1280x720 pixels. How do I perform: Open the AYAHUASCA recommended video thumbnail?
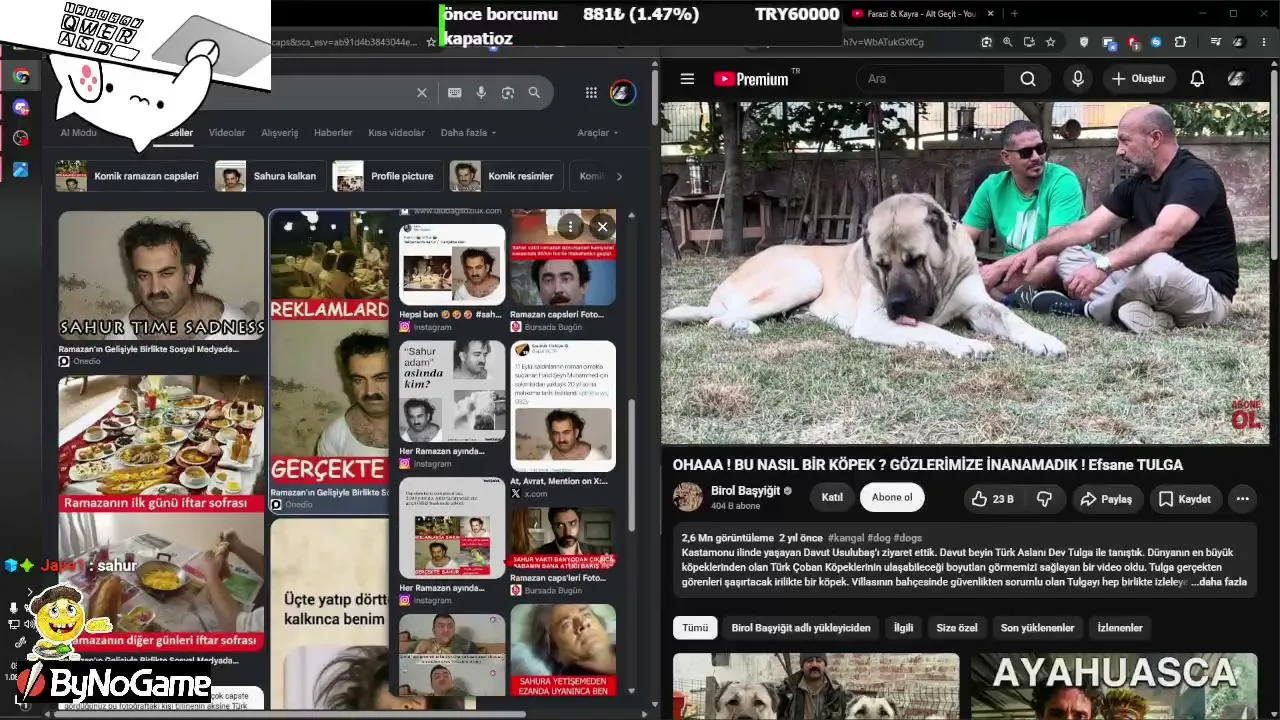tap(1114, 686)
